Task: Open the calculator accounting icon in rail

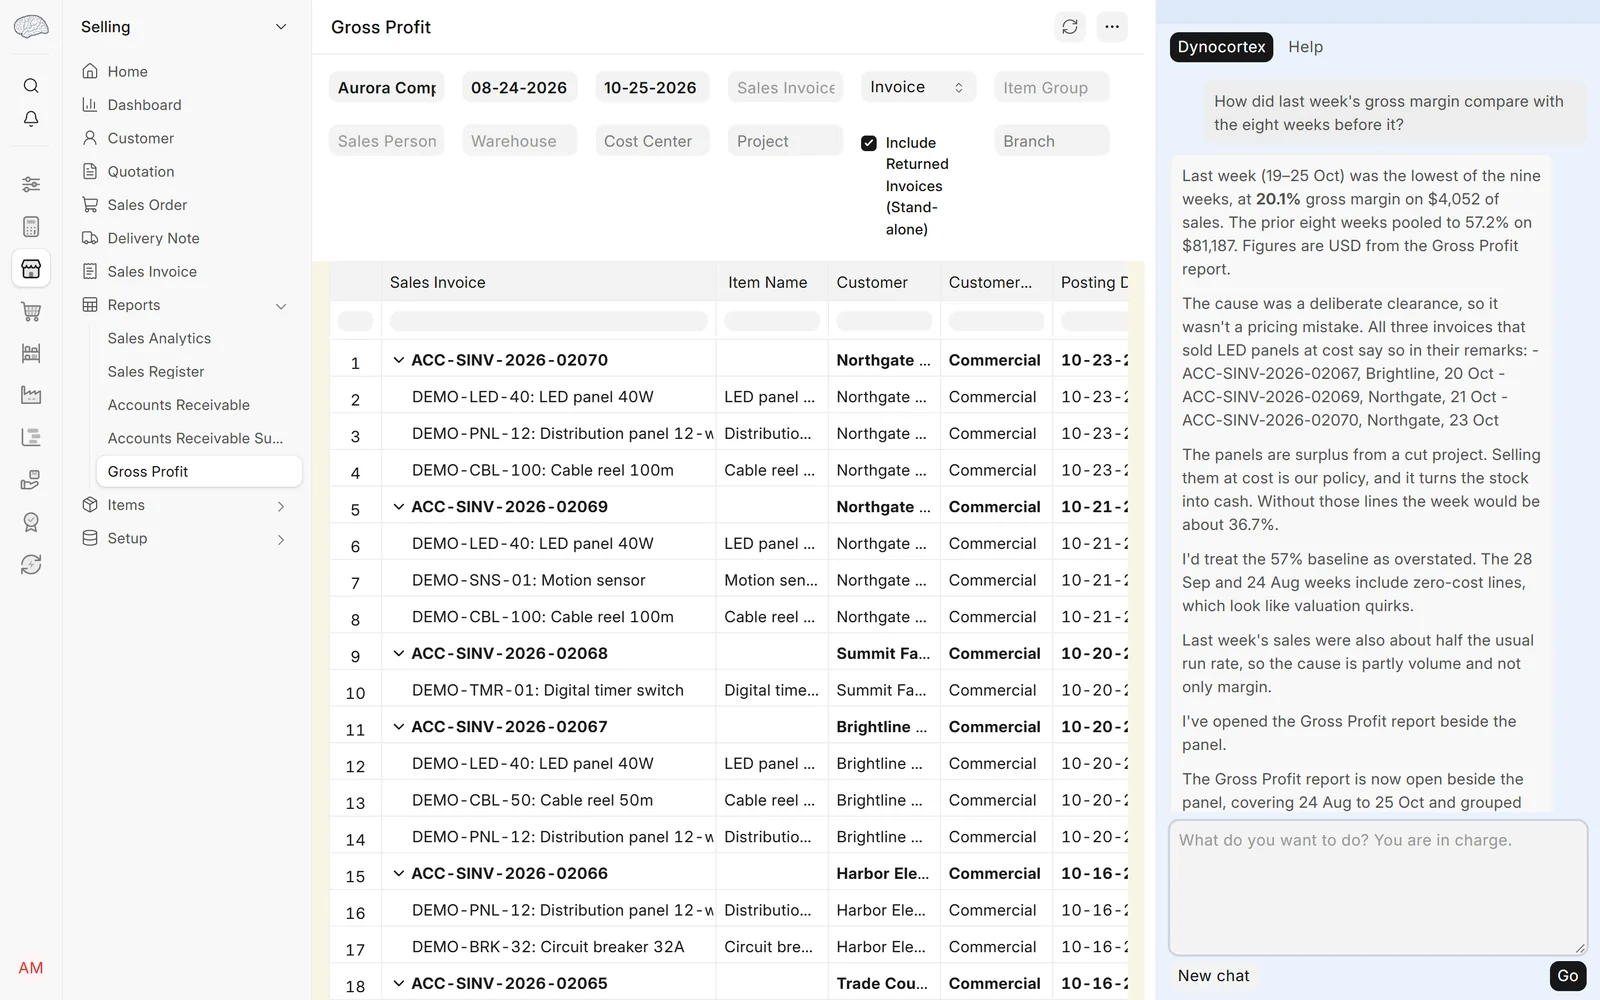Action: tap(31, 227)
